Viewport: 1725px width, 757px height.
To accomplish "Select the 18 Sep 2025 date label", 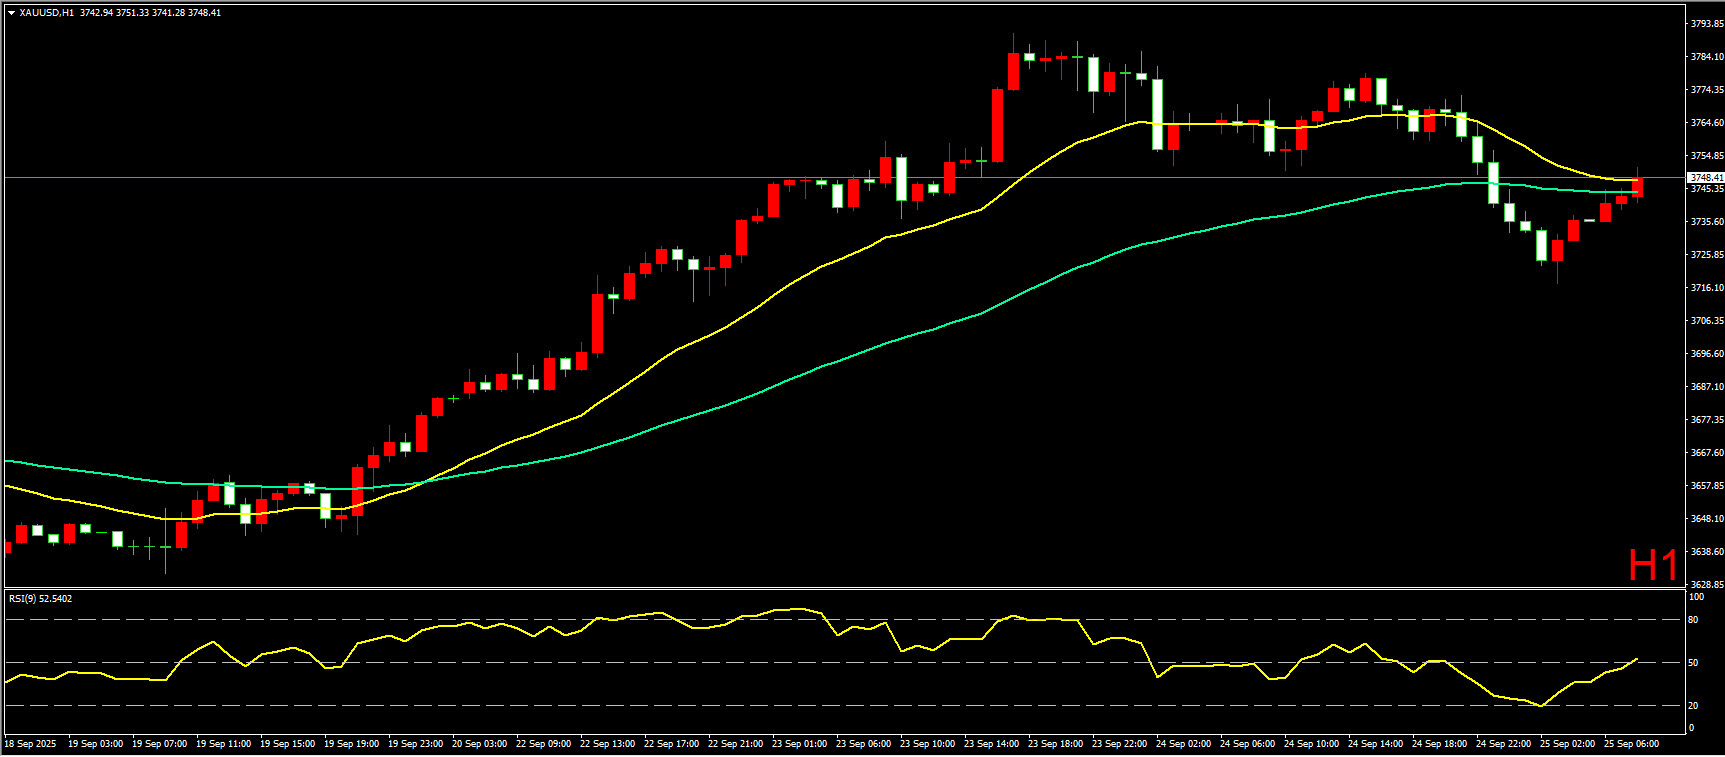I will pyautogui.click(x=32, y=744).
